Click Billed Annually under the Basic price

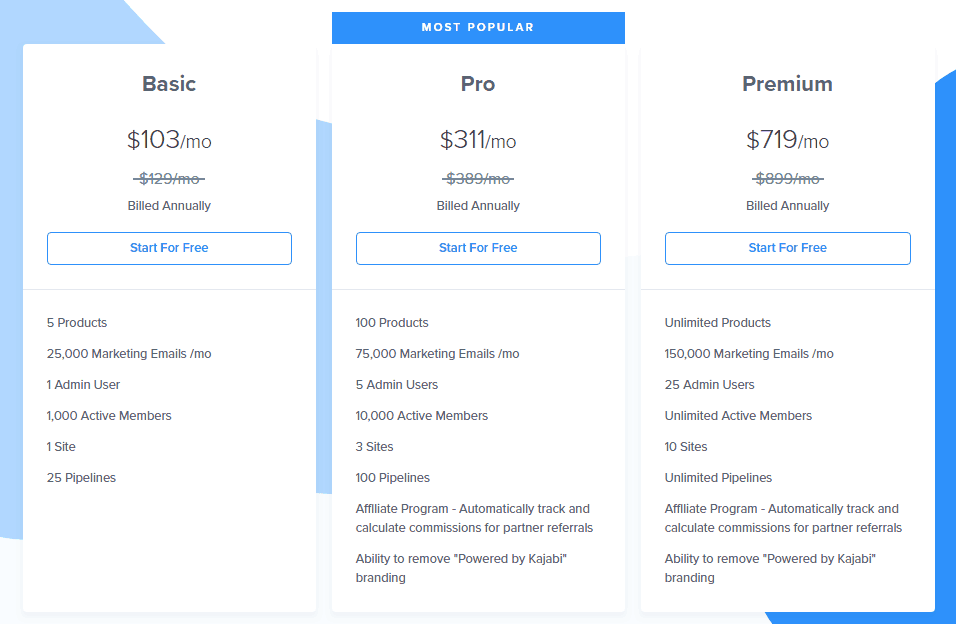[x=169, y=206]
